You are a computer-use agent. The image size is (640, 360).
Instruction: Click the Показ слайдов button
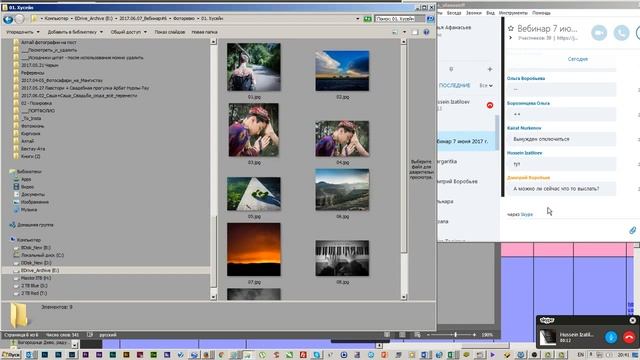click(x=169, y=32)
